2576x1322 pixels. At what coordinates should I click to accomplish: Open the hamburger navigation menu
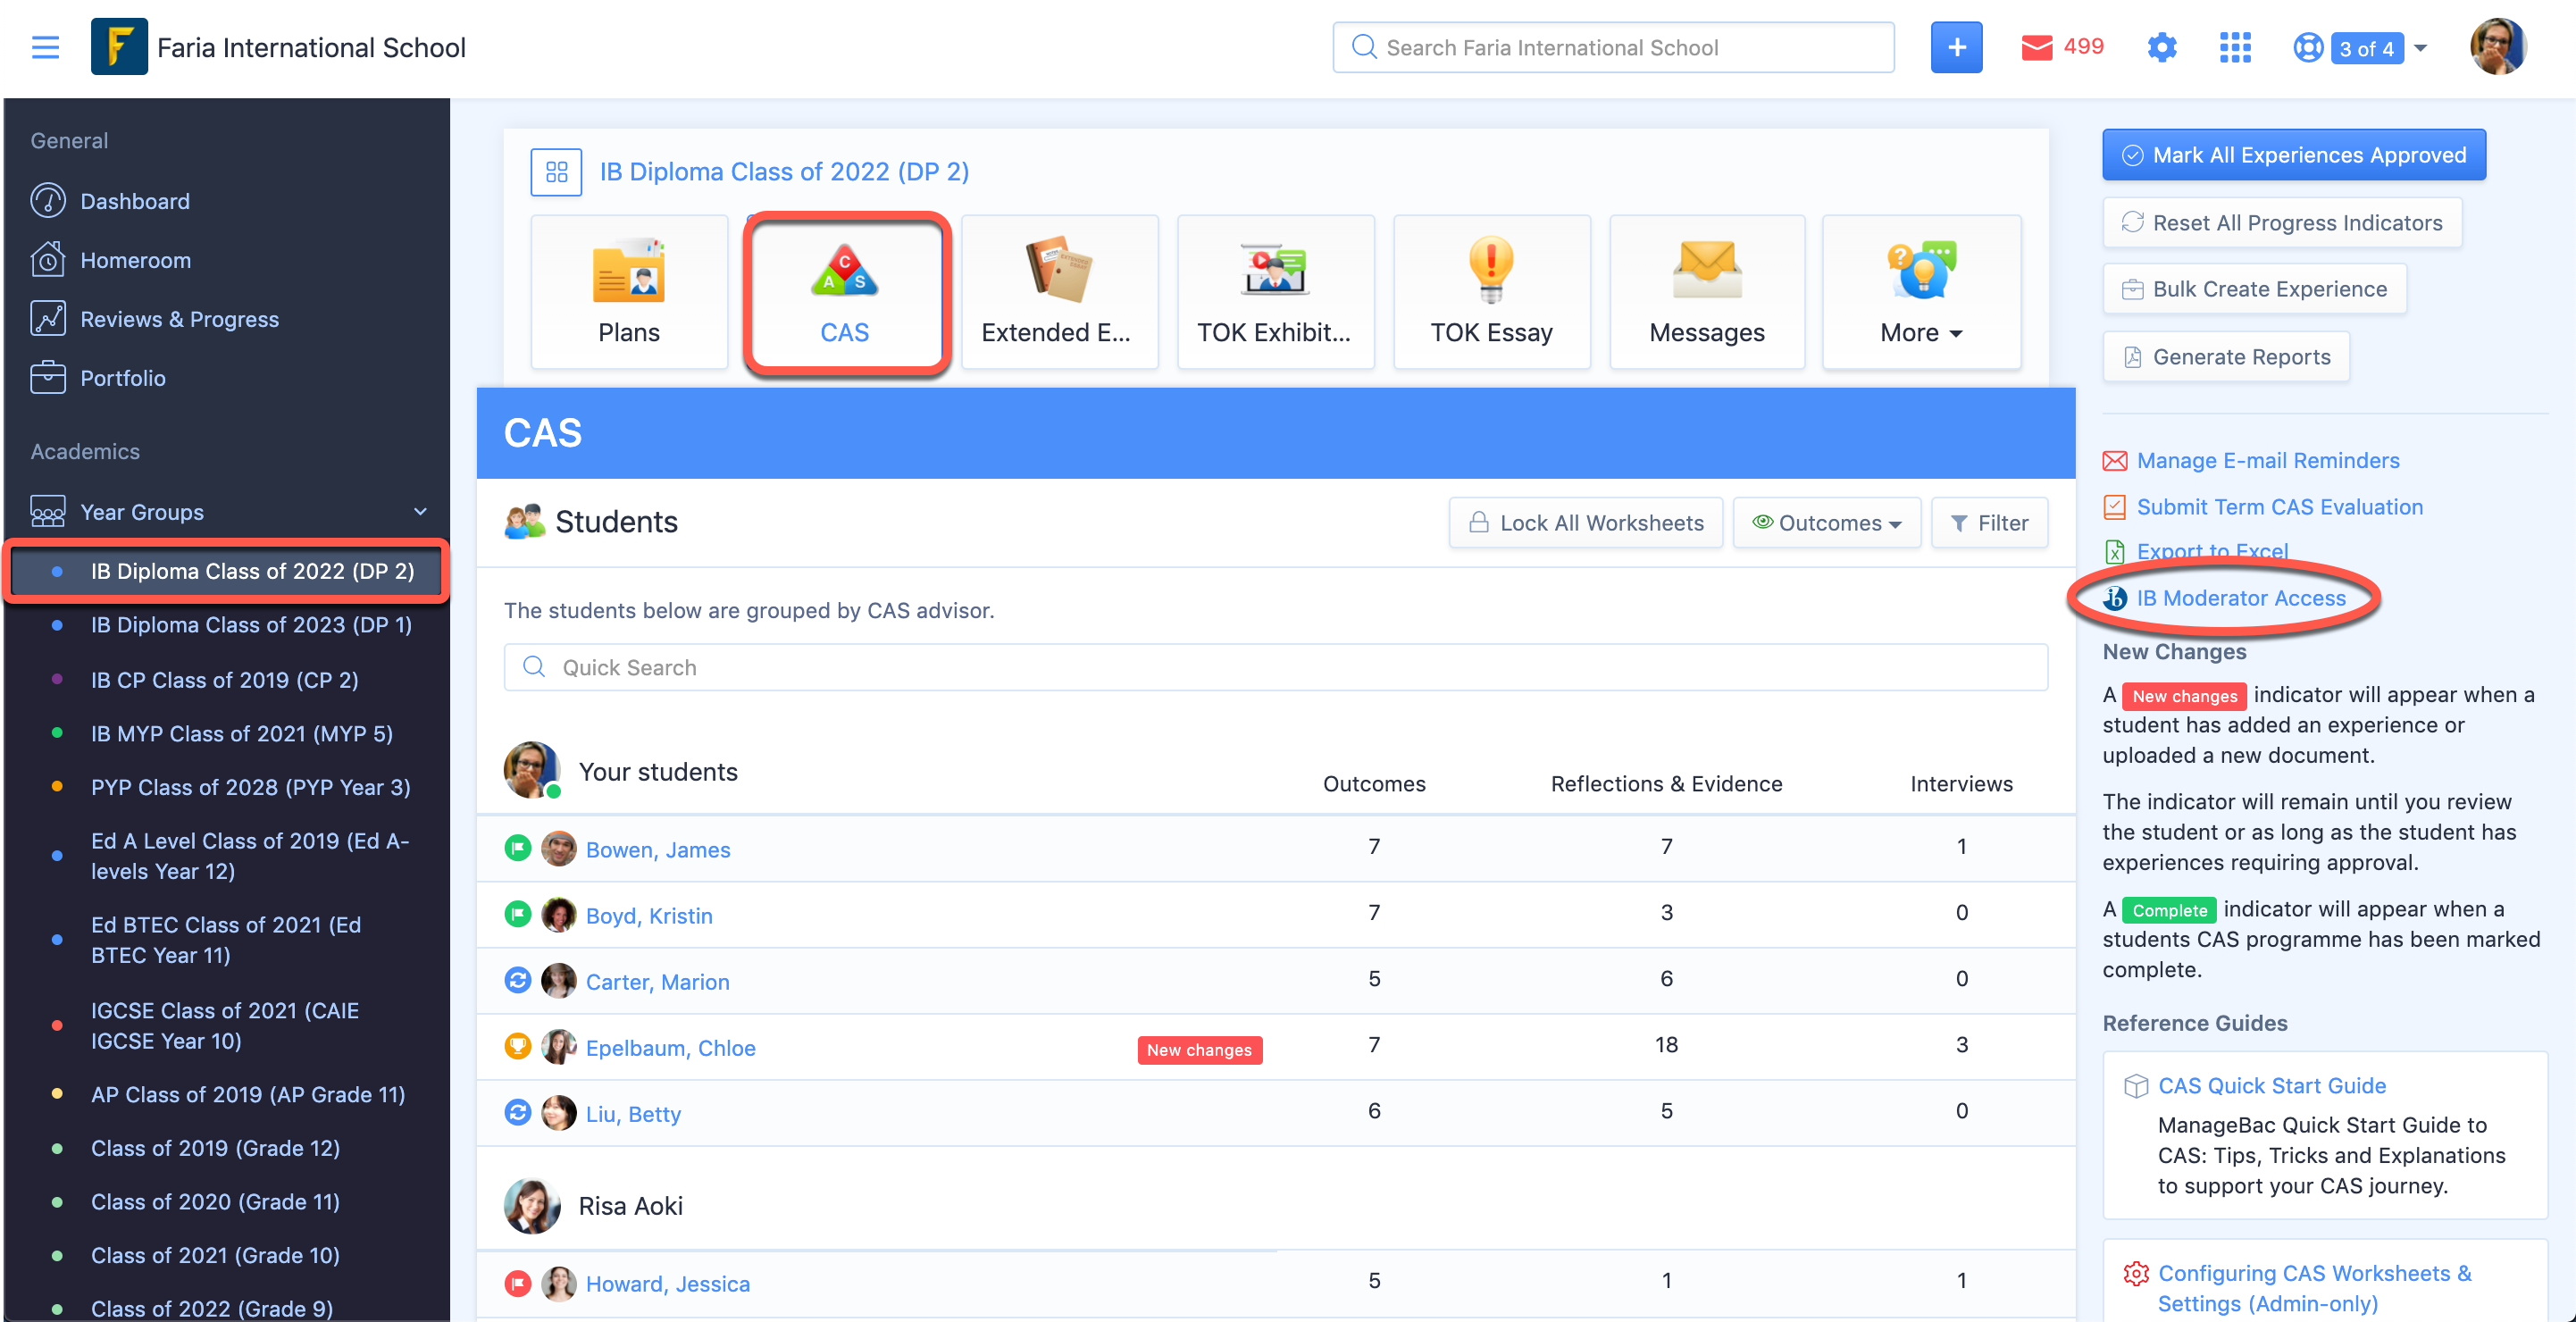tap(45, 47)
